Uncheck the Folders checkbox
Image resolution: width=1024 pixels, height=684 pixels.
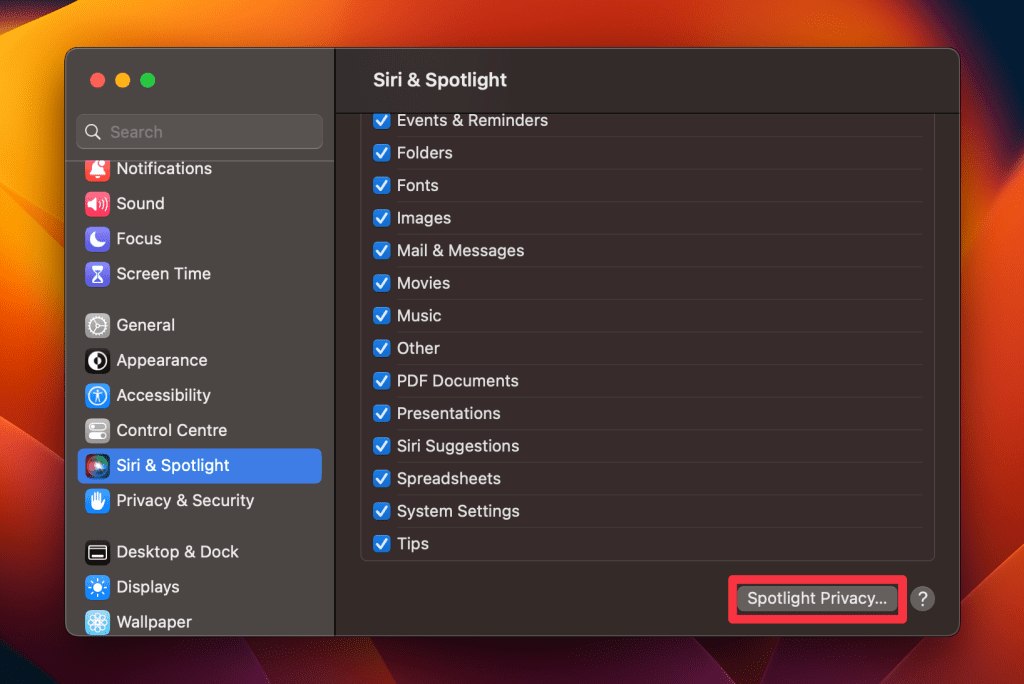pos(381,153)
